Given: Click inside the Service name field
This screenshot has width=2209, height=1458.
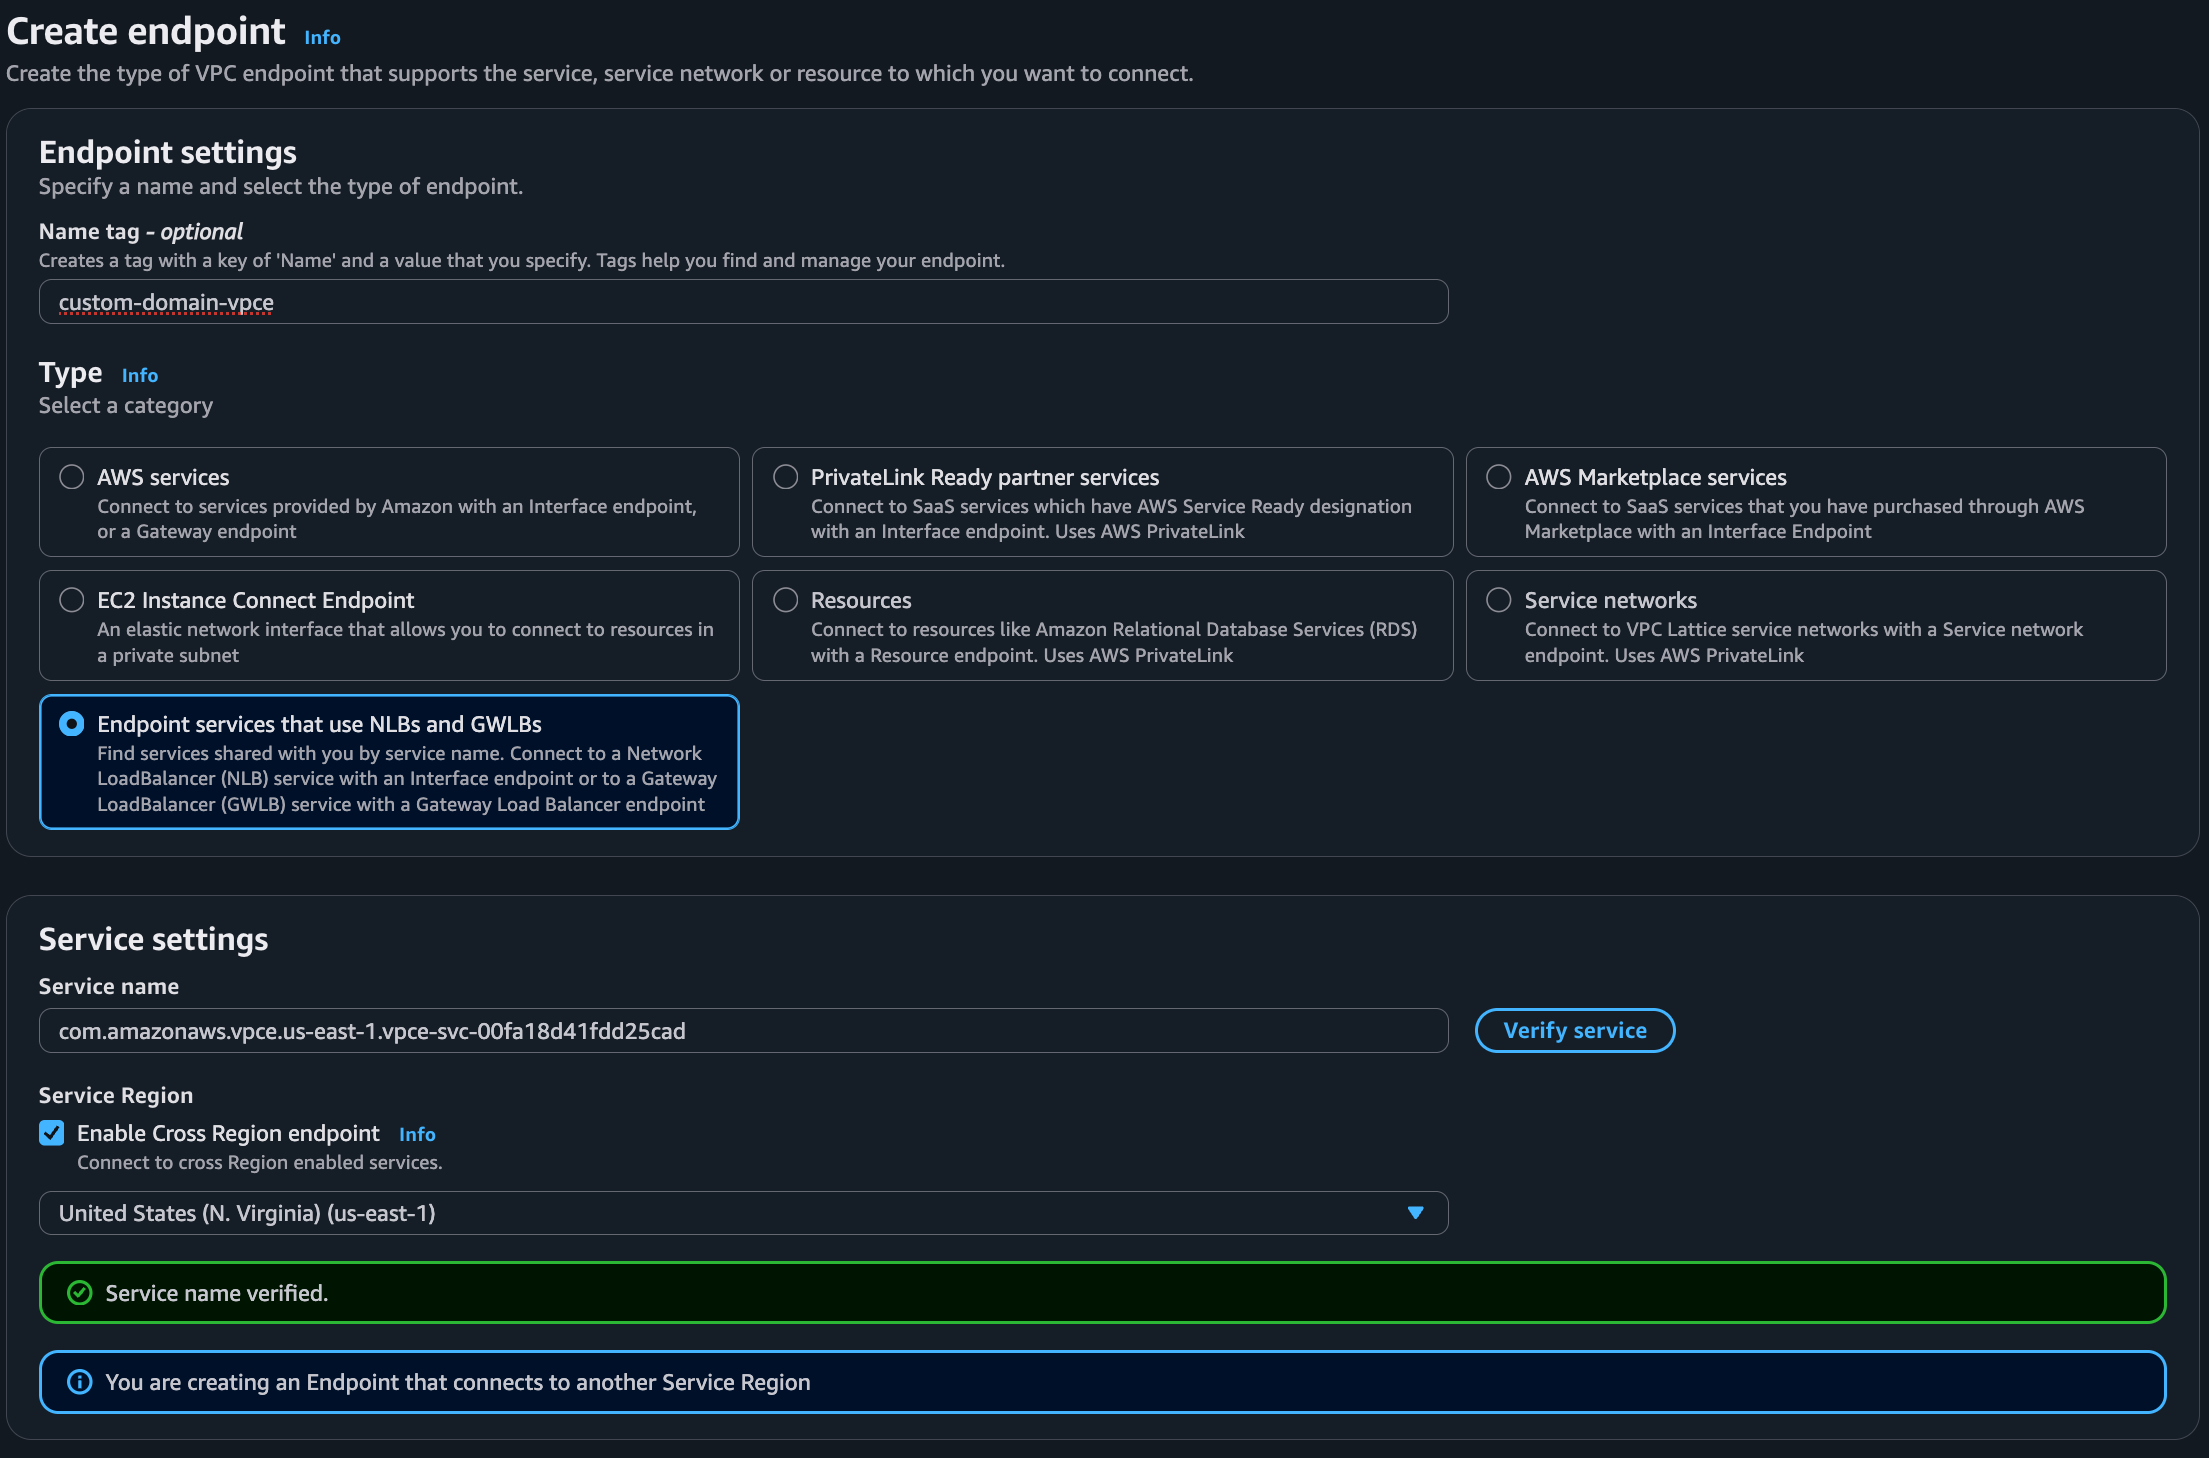Looking at the screenshot, I should pyautogui.click(x=743, y=1031).
